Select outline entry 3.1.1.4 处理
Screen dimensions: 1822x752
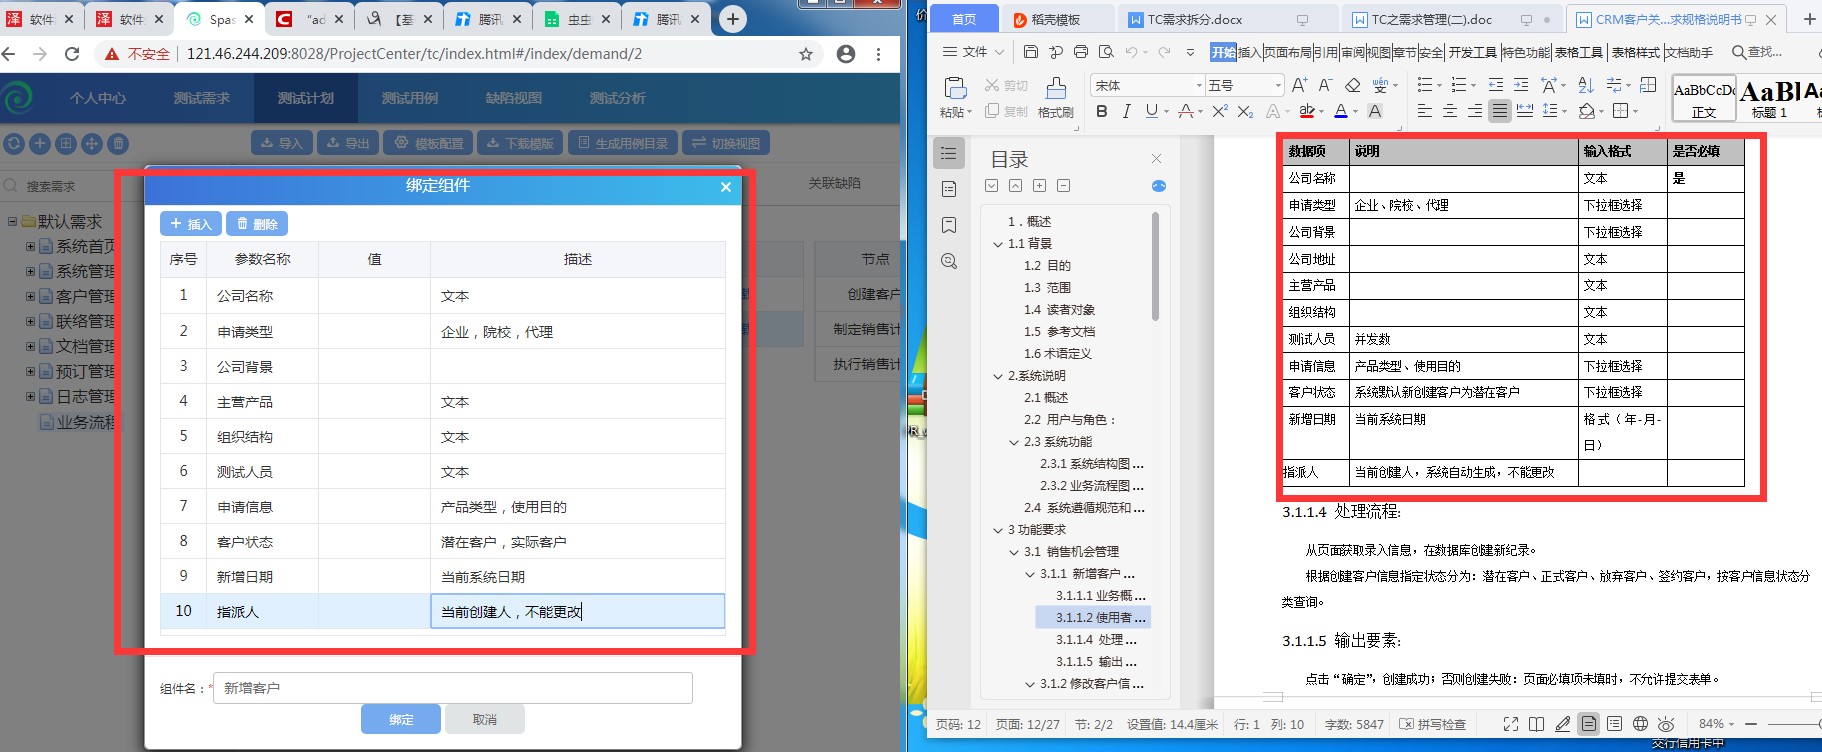coord(1095,640)
